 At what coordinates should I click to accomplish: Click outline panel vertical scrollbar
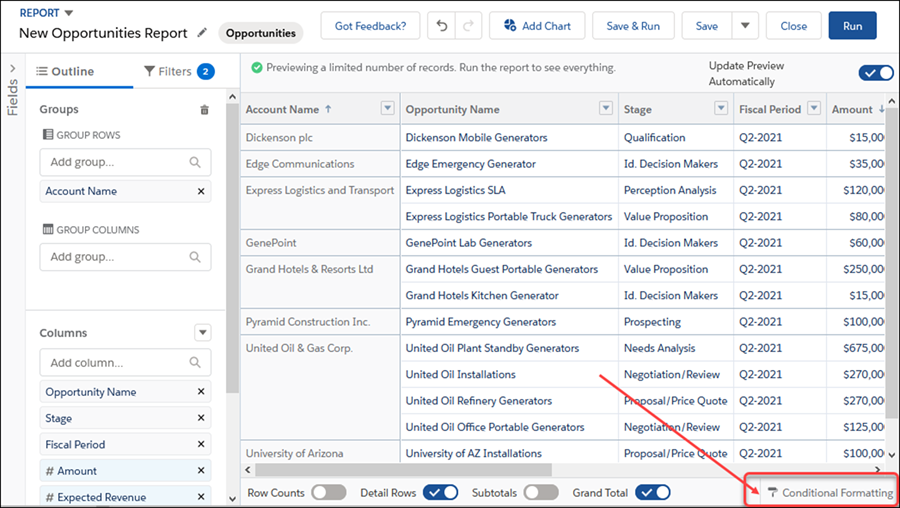coord(232,249)
